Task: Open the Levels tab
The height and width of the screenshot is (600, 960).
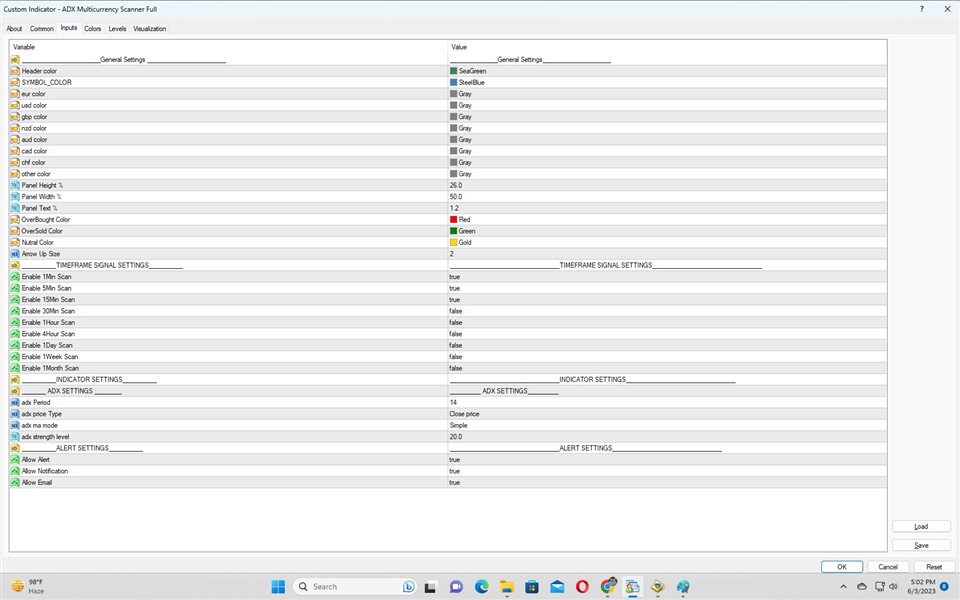Action: [118, 29]
